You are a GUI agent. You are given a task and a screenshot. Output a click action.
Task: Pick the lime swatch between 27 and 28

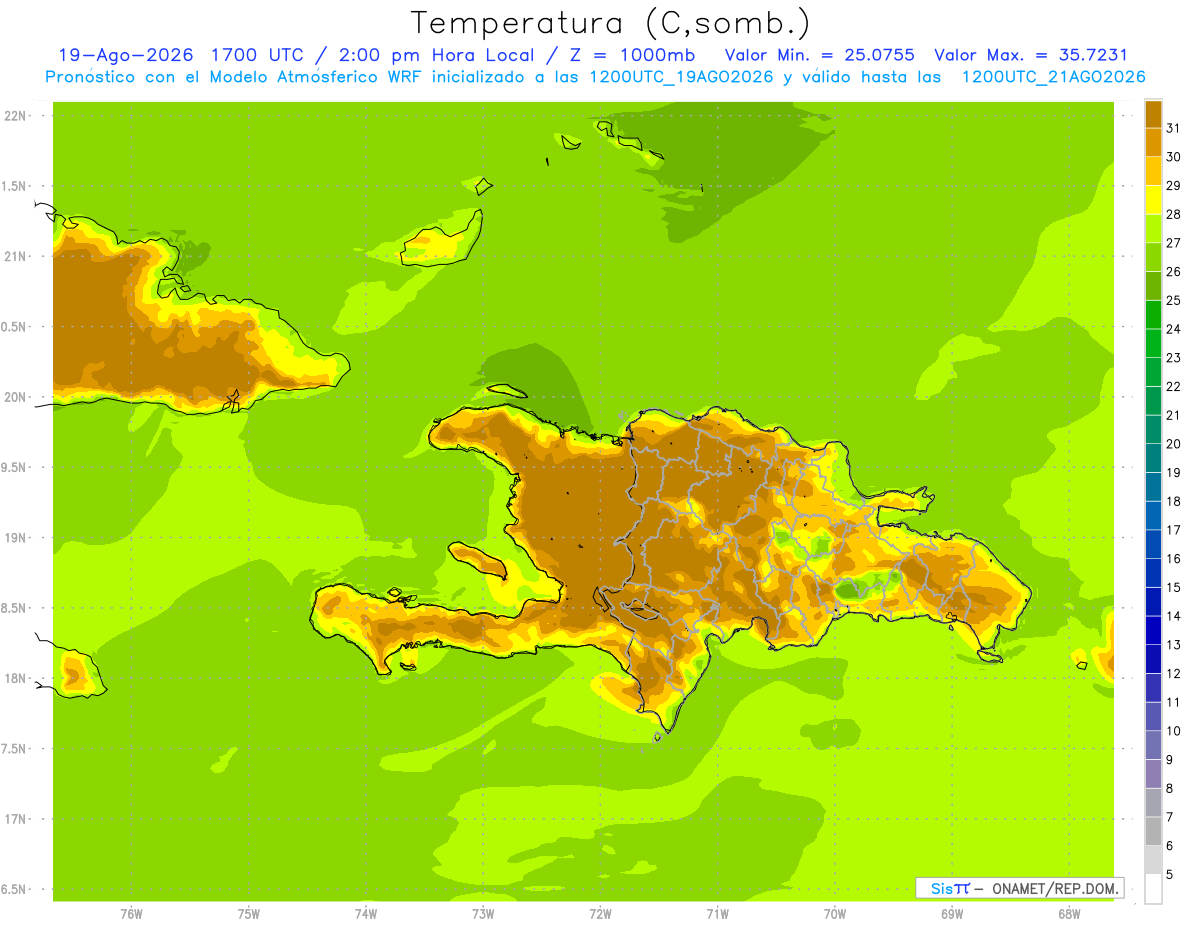(x=1153, y=228)
